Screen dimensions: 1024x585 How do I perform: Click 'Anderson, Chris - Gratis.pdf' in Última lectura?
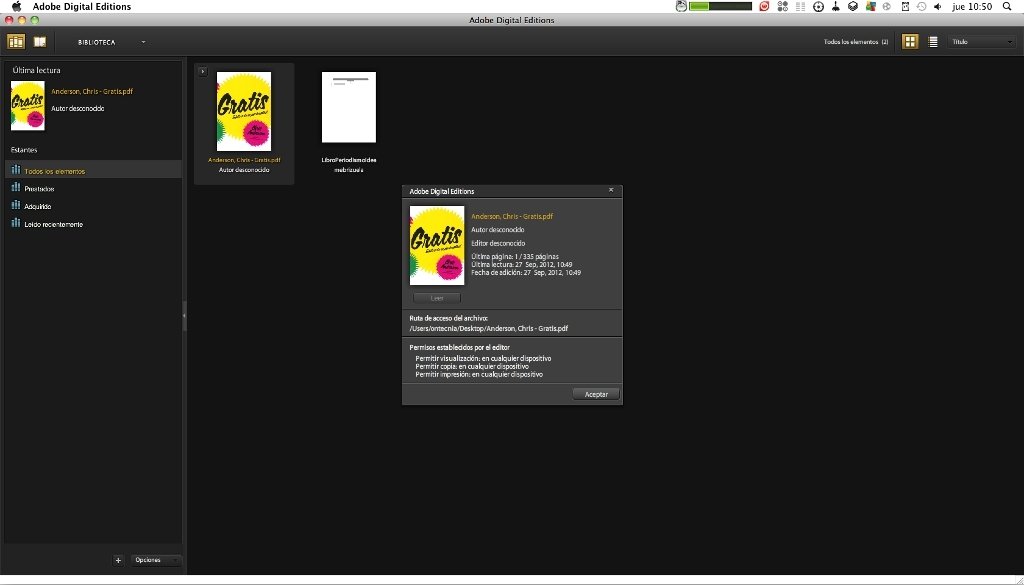point(92,91)
